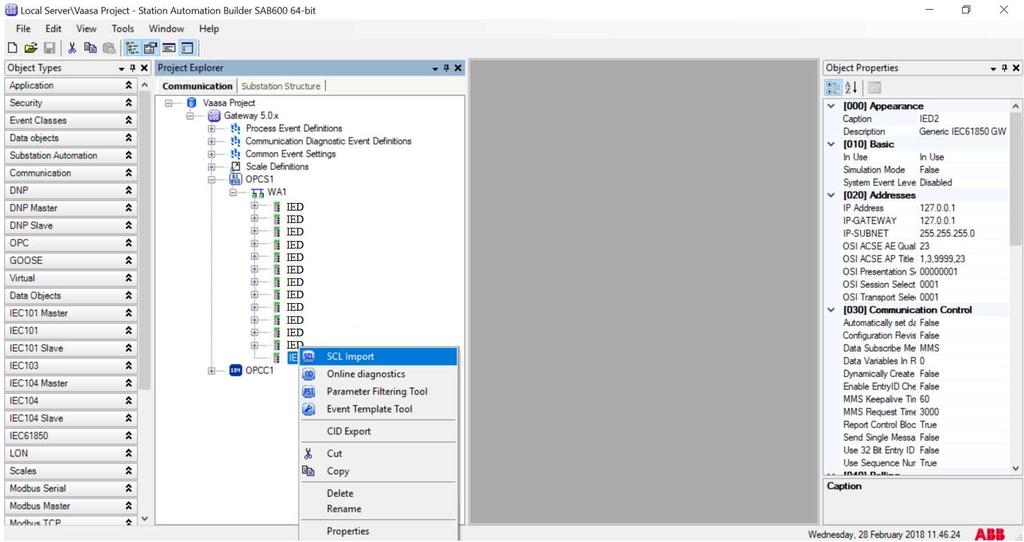Click the Alphabetical sort icon in Object Properties
Screen dimensions: 1024x542
851,88
